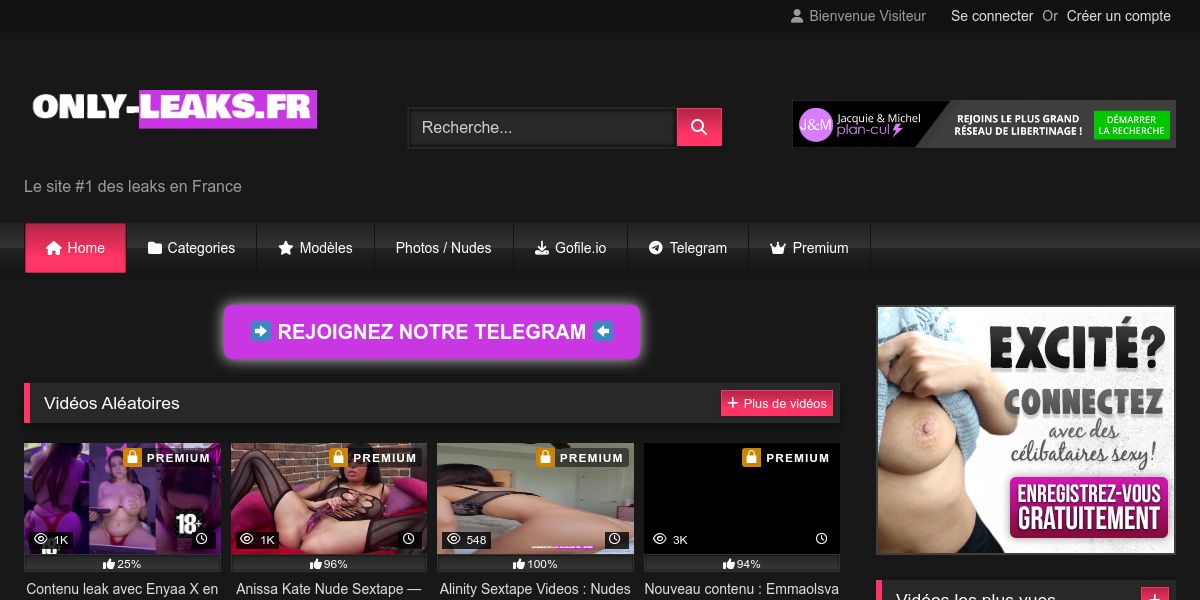Screen dimensions: 1200x600
Task: Click the thumbs-up 100% rating
Action: 535,564
